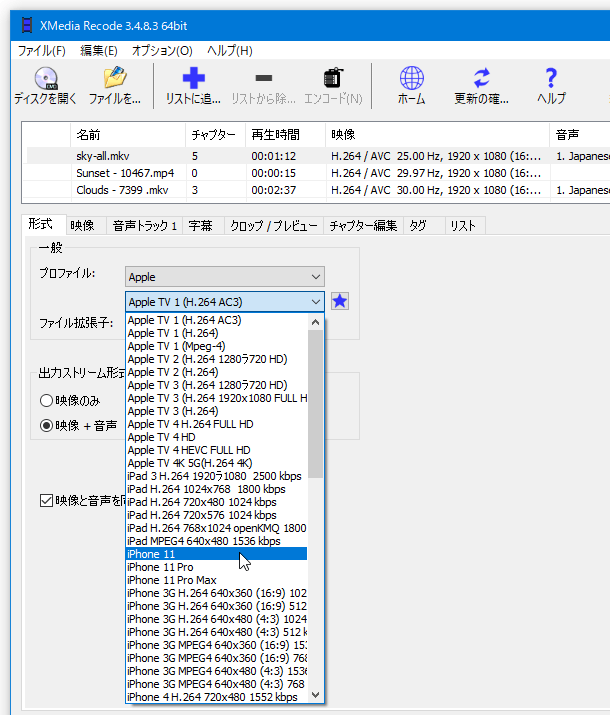Toggle the 映像と音声 sync checkbox
Screen dimensions: 610x715
46,501
